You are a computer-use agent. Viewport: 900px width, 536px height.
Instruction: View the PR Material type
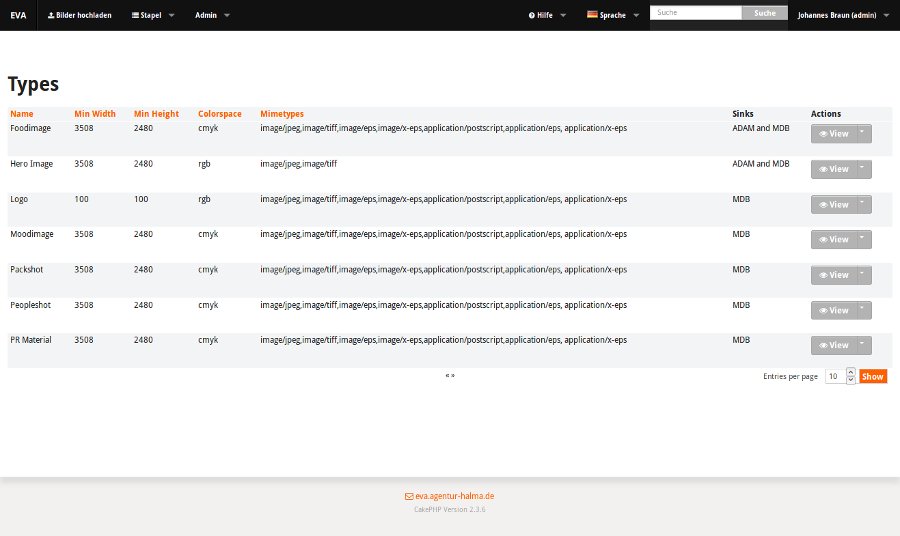(833, 345)
